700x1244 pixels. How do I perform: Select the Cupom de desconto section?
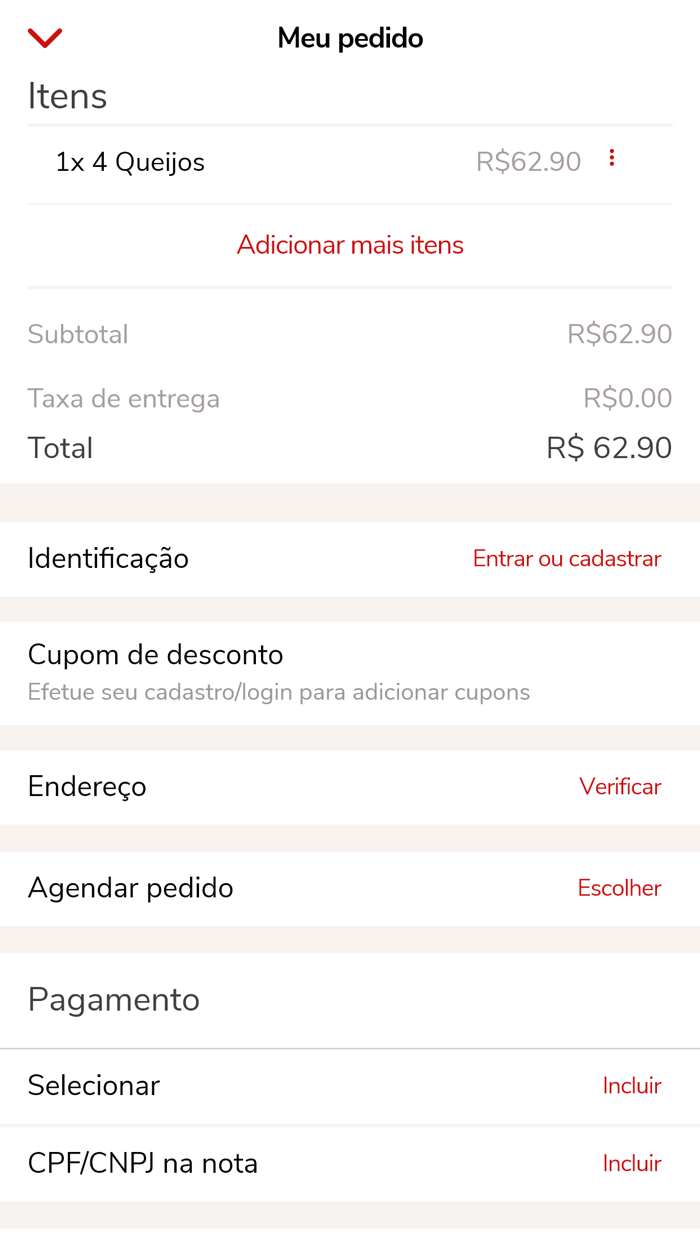155,655
